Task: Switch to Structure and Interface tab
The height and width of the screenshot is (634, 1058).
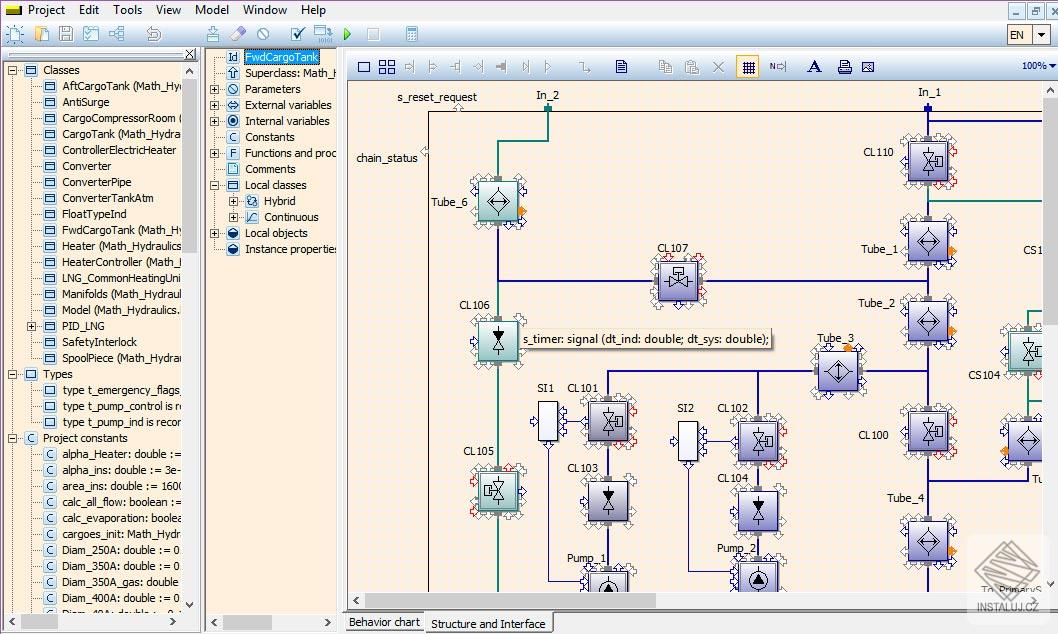Action: pos(488,624)
